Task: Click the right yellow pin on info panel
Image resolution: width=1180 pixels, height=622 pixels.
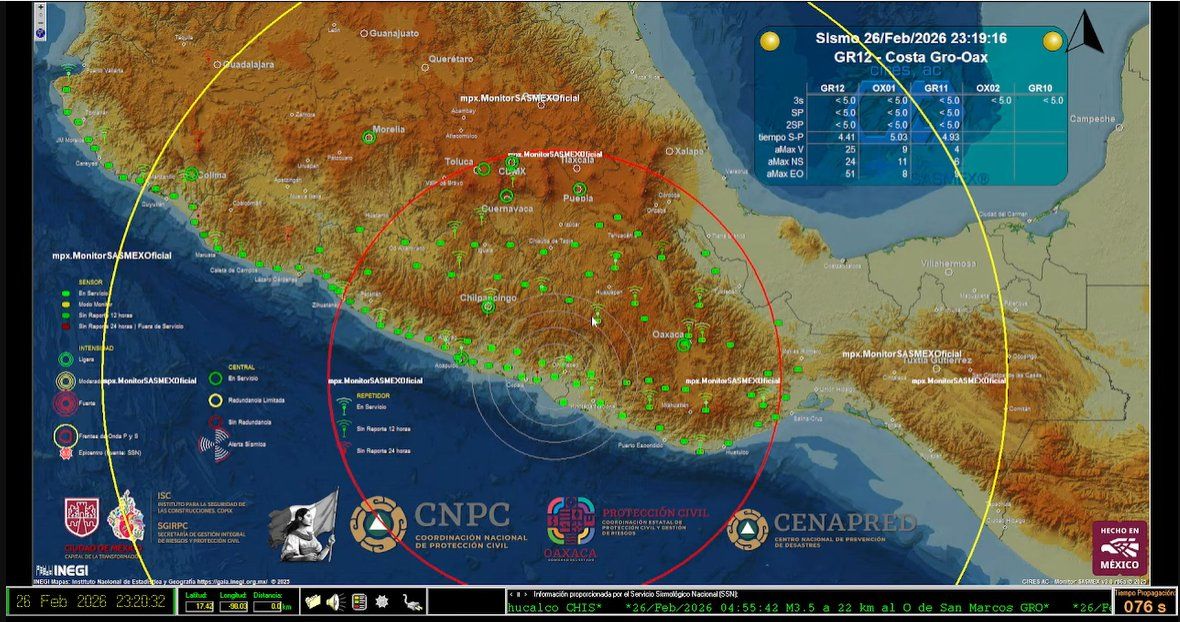Action: click(1052, 41)
